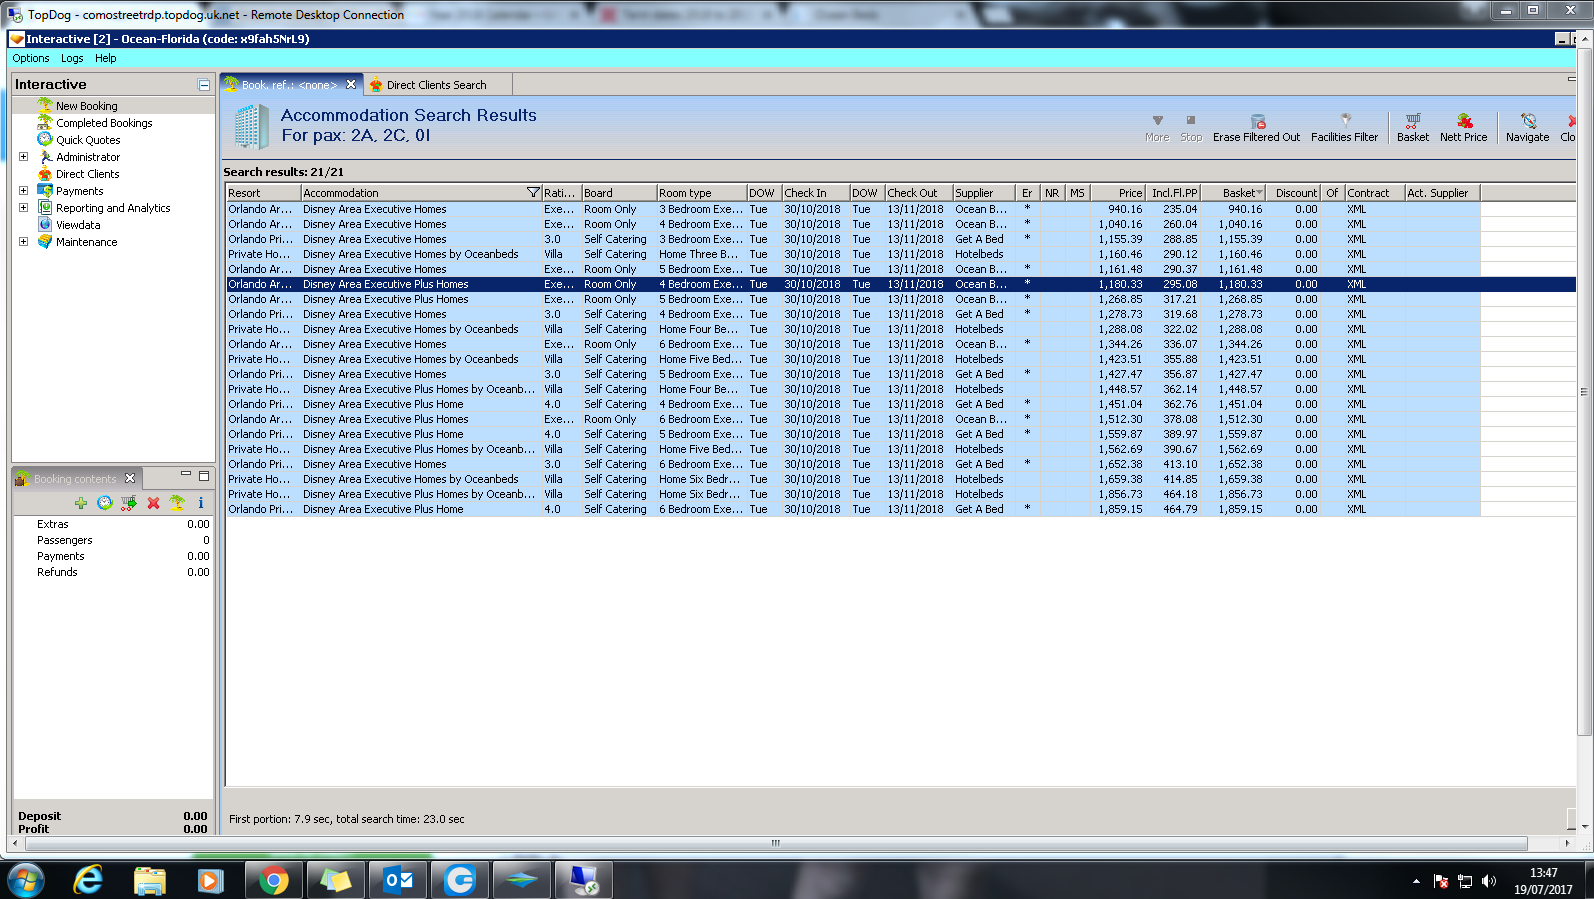
Task: Click the hotel building icon in results header
Action: [251, 127]
